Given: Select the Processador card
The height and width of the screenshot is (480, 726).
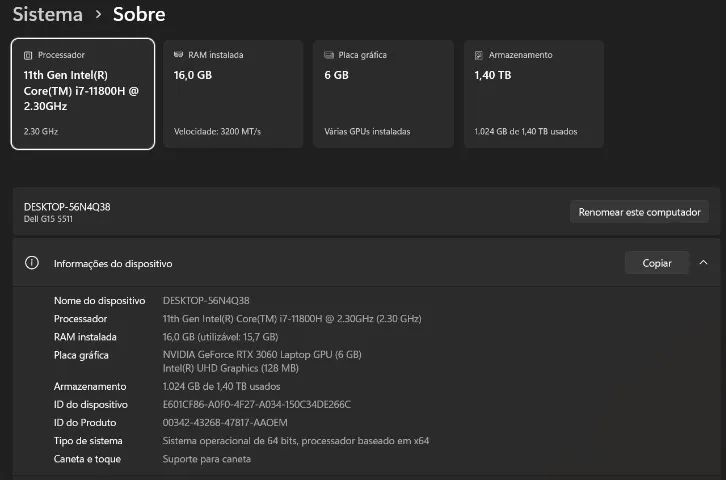Looking at the screenshot, I should click(83, 94).
